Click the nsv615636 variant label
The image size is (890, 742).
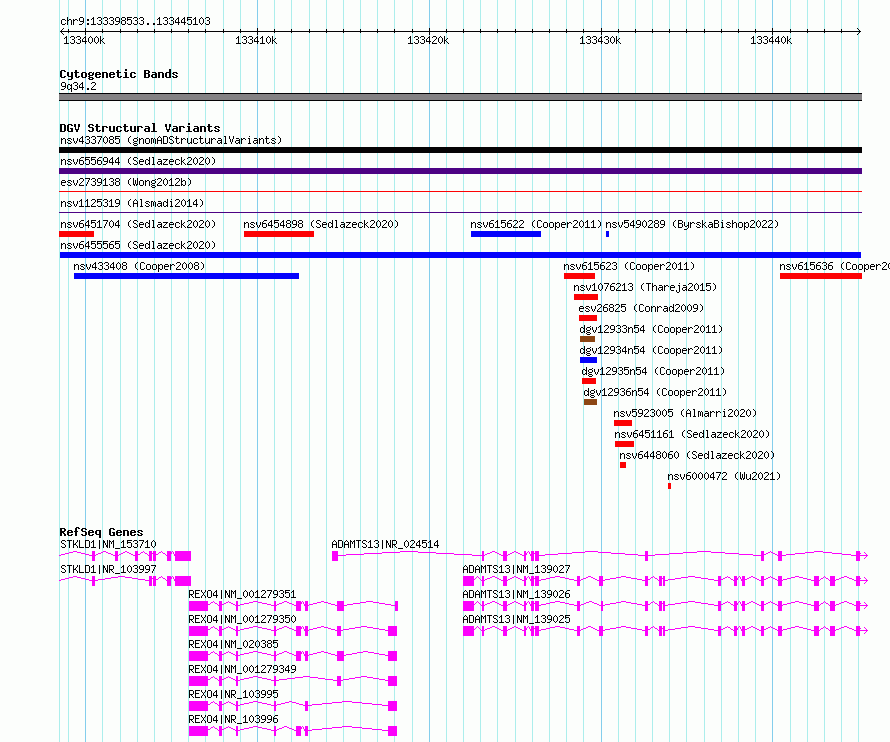(x=834, y=266)
